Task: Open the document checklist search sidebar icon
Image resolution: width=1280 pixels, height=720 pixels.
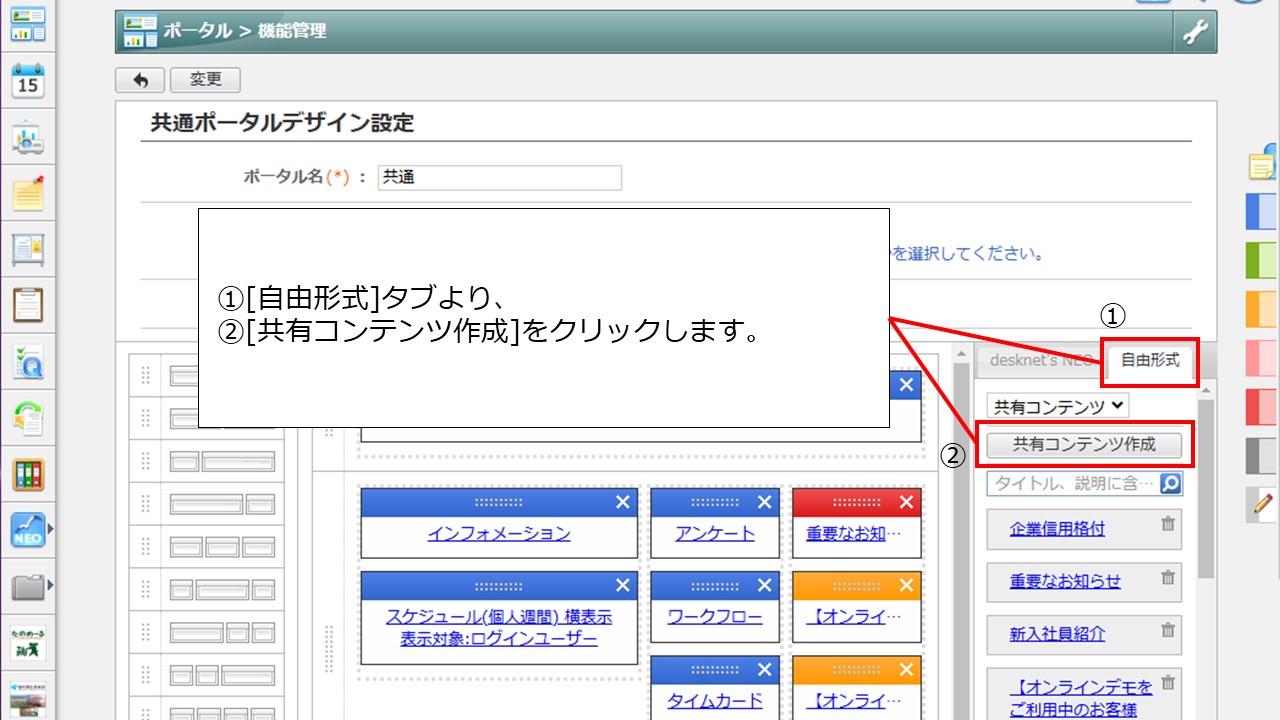Action: (x=28, y=361)
